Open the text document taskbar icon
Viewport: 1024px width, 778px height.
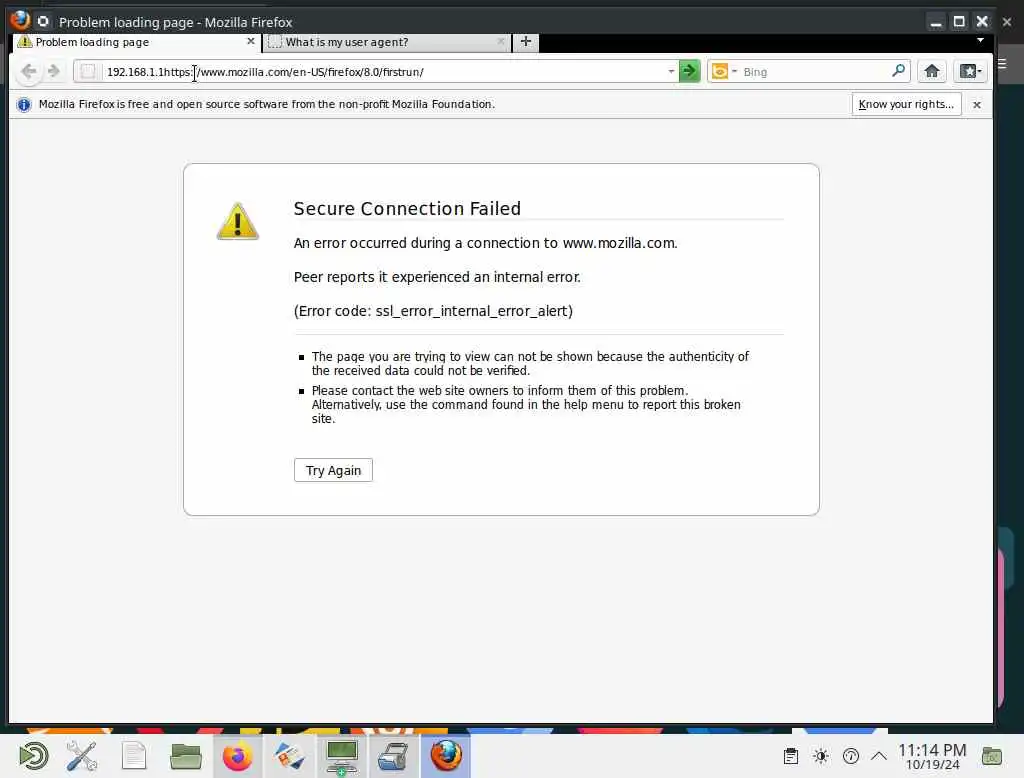(134, 756)
